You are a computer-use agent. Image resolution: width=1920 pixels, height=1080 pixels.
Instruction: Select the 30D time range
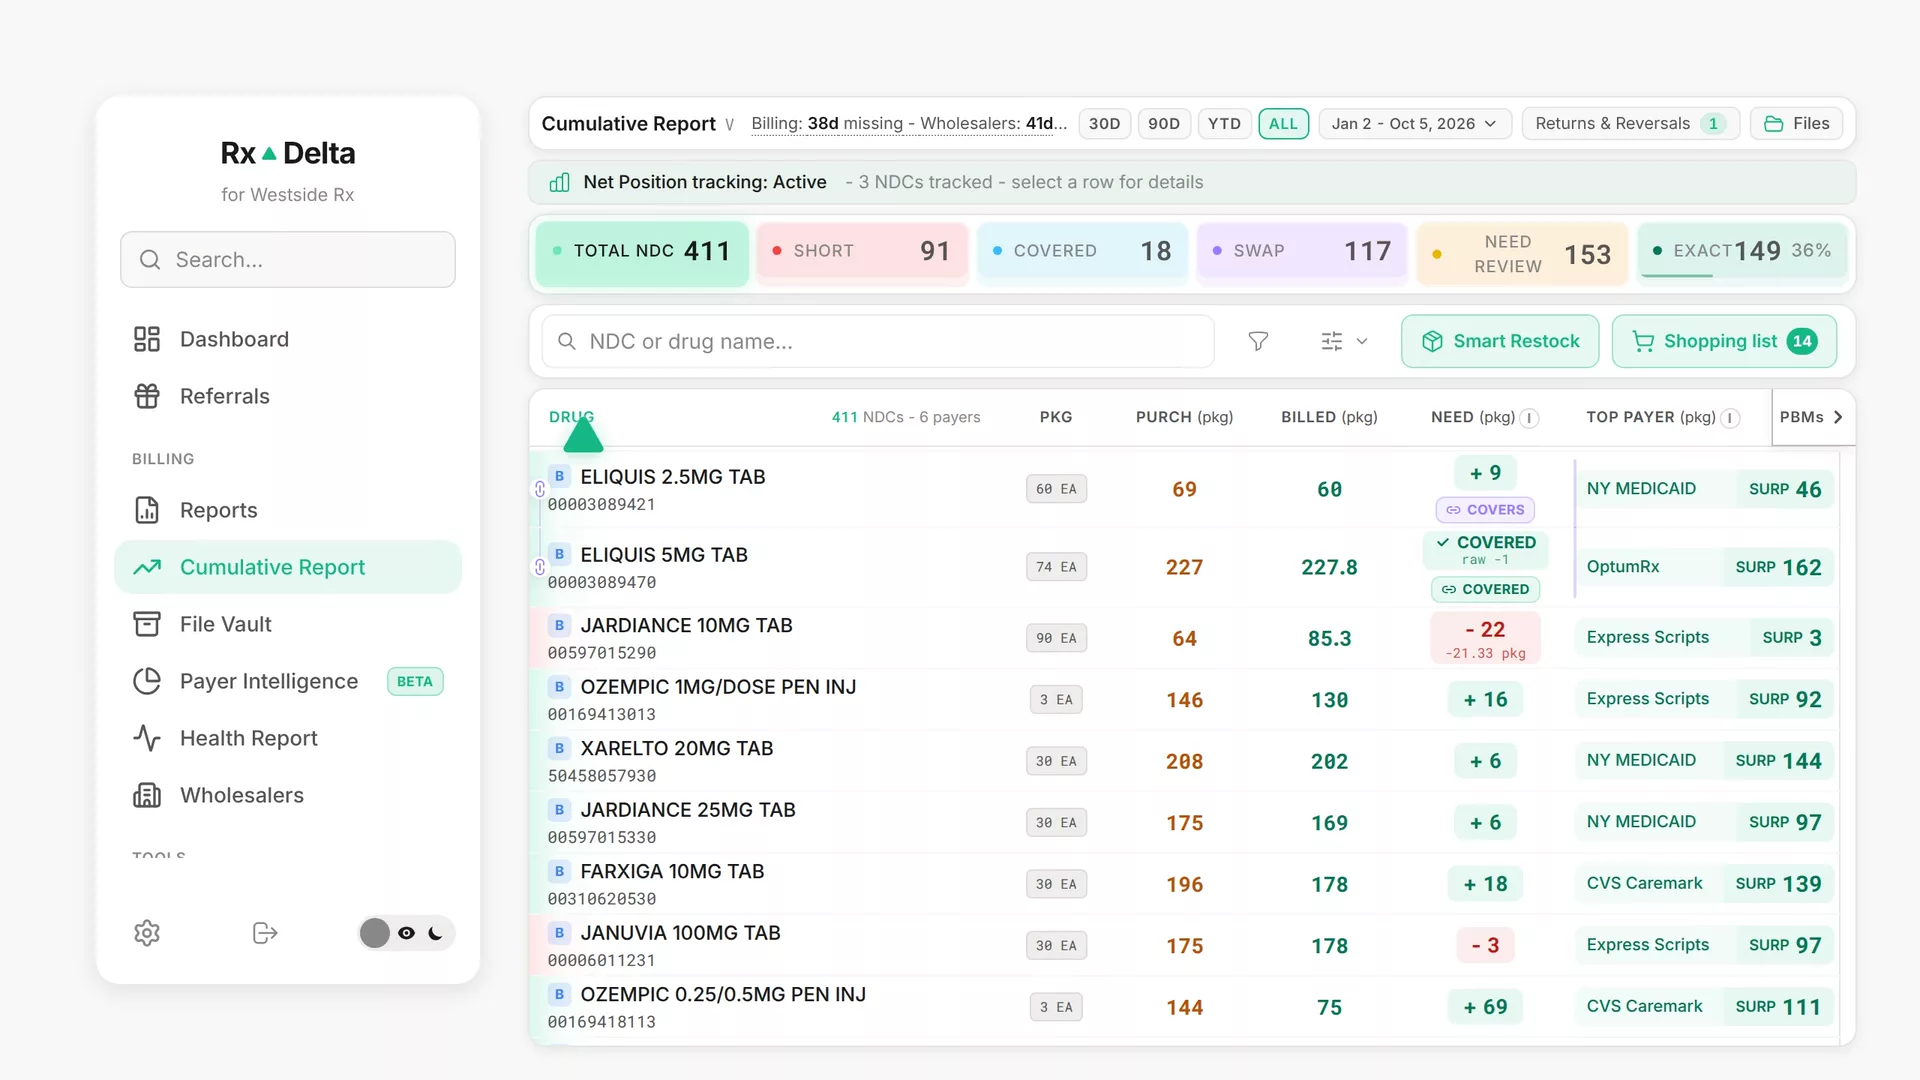pos(1104,124)
